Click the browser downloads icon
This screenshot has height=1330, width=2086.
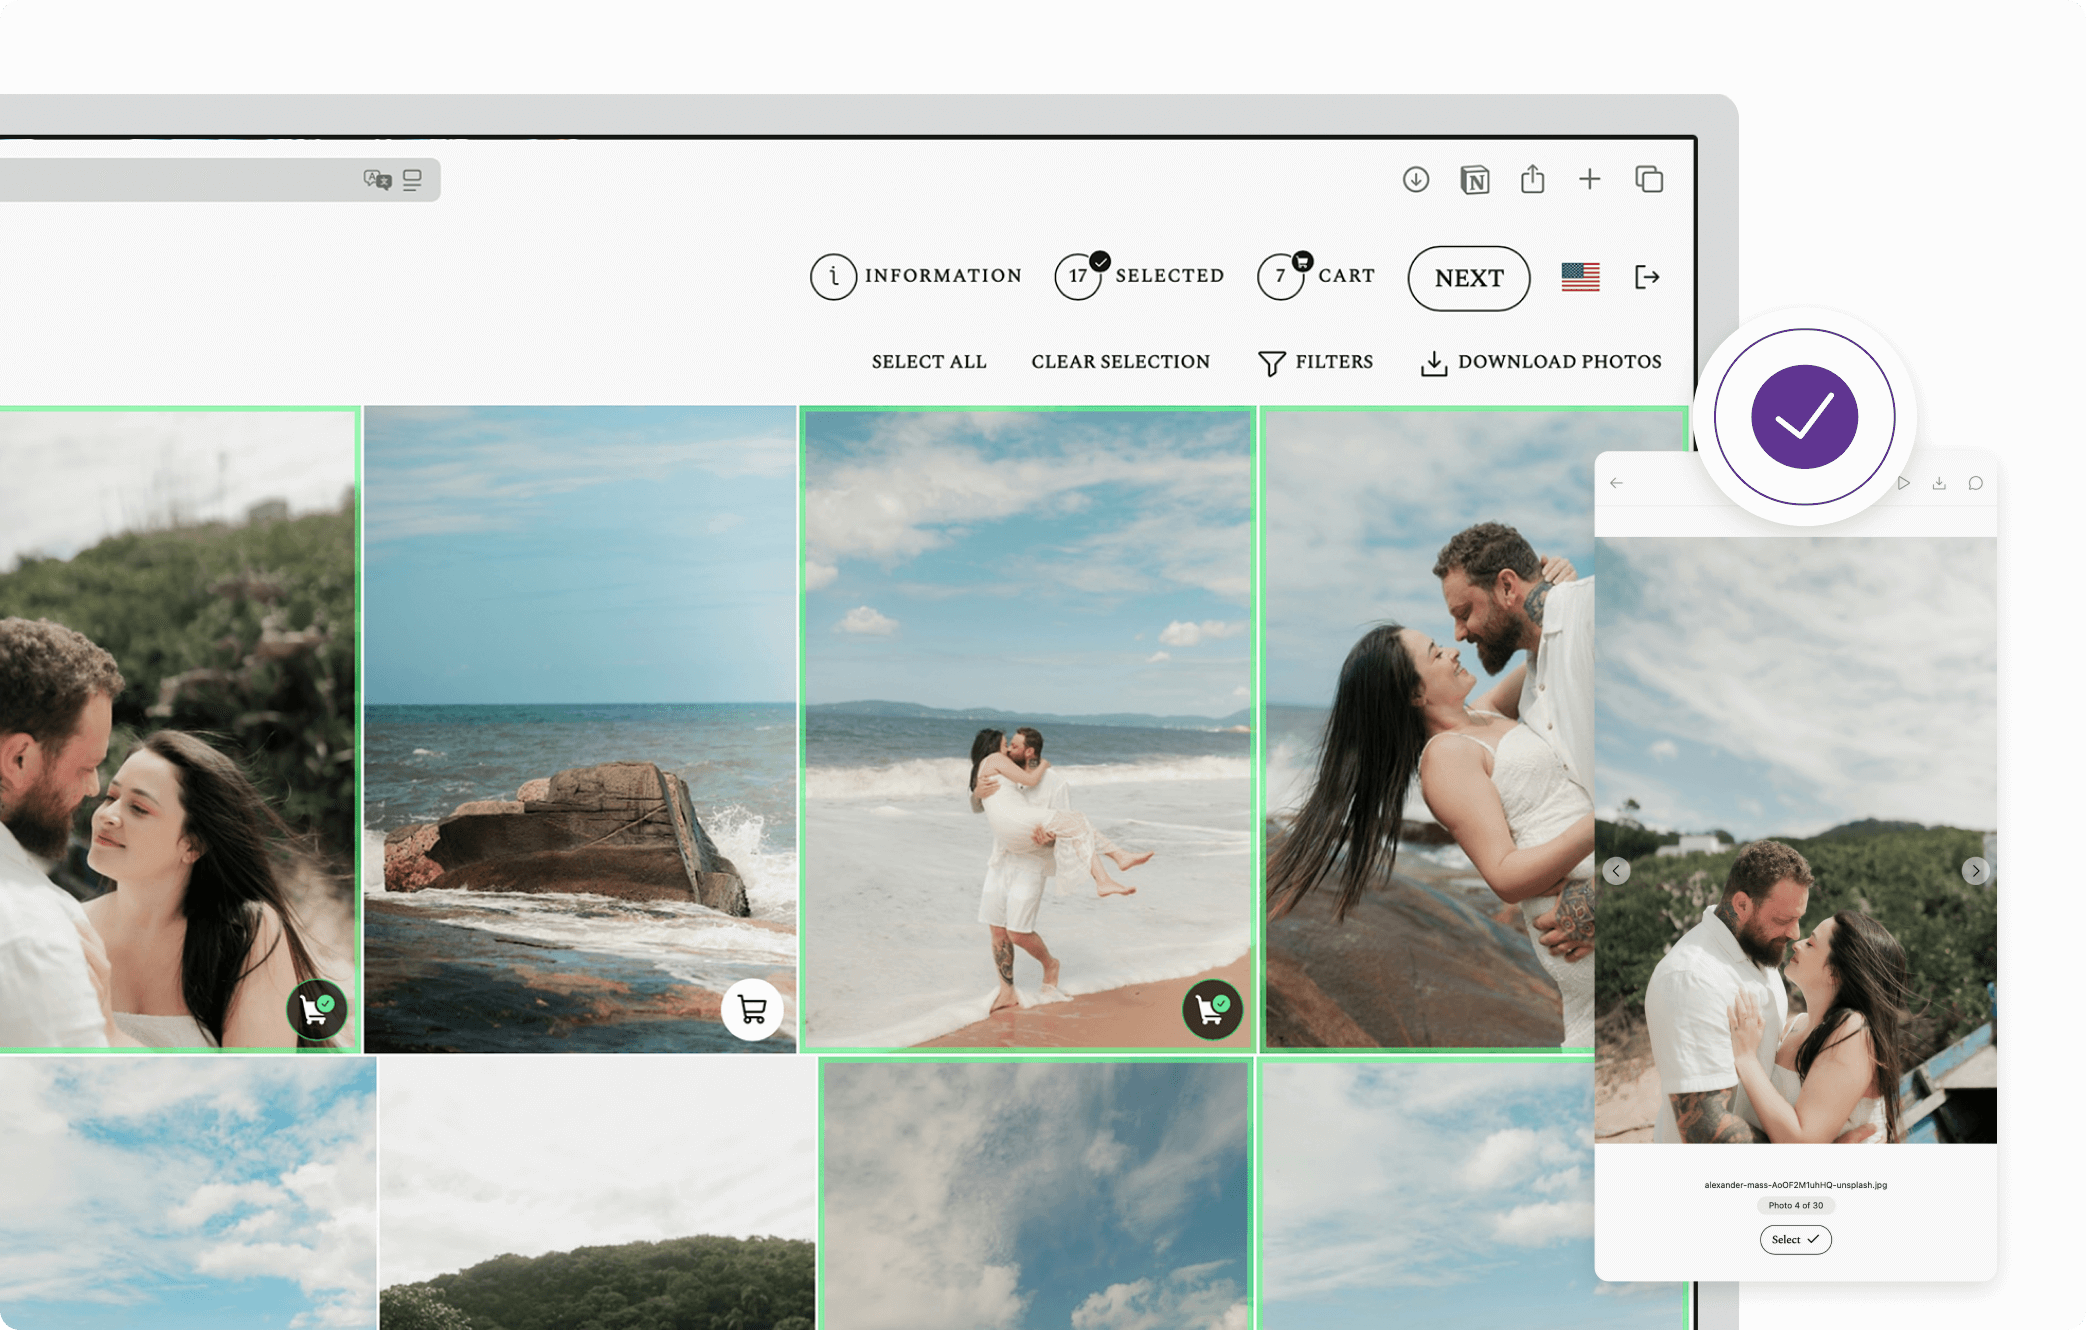1415,180
